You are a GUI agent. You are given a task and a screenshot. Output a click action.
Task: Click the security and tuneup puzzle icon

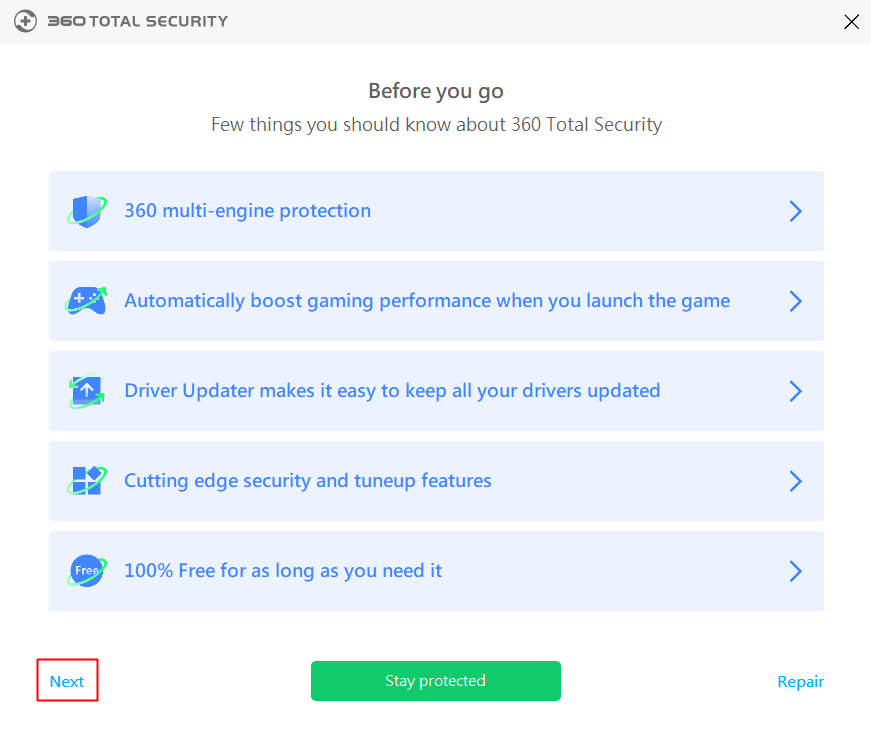pos(87,481)
